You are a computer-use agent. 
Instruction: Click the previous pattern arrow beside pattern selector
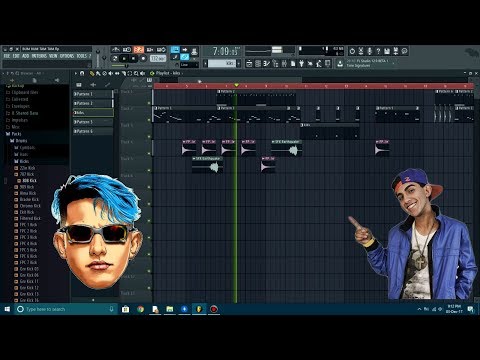205,63
